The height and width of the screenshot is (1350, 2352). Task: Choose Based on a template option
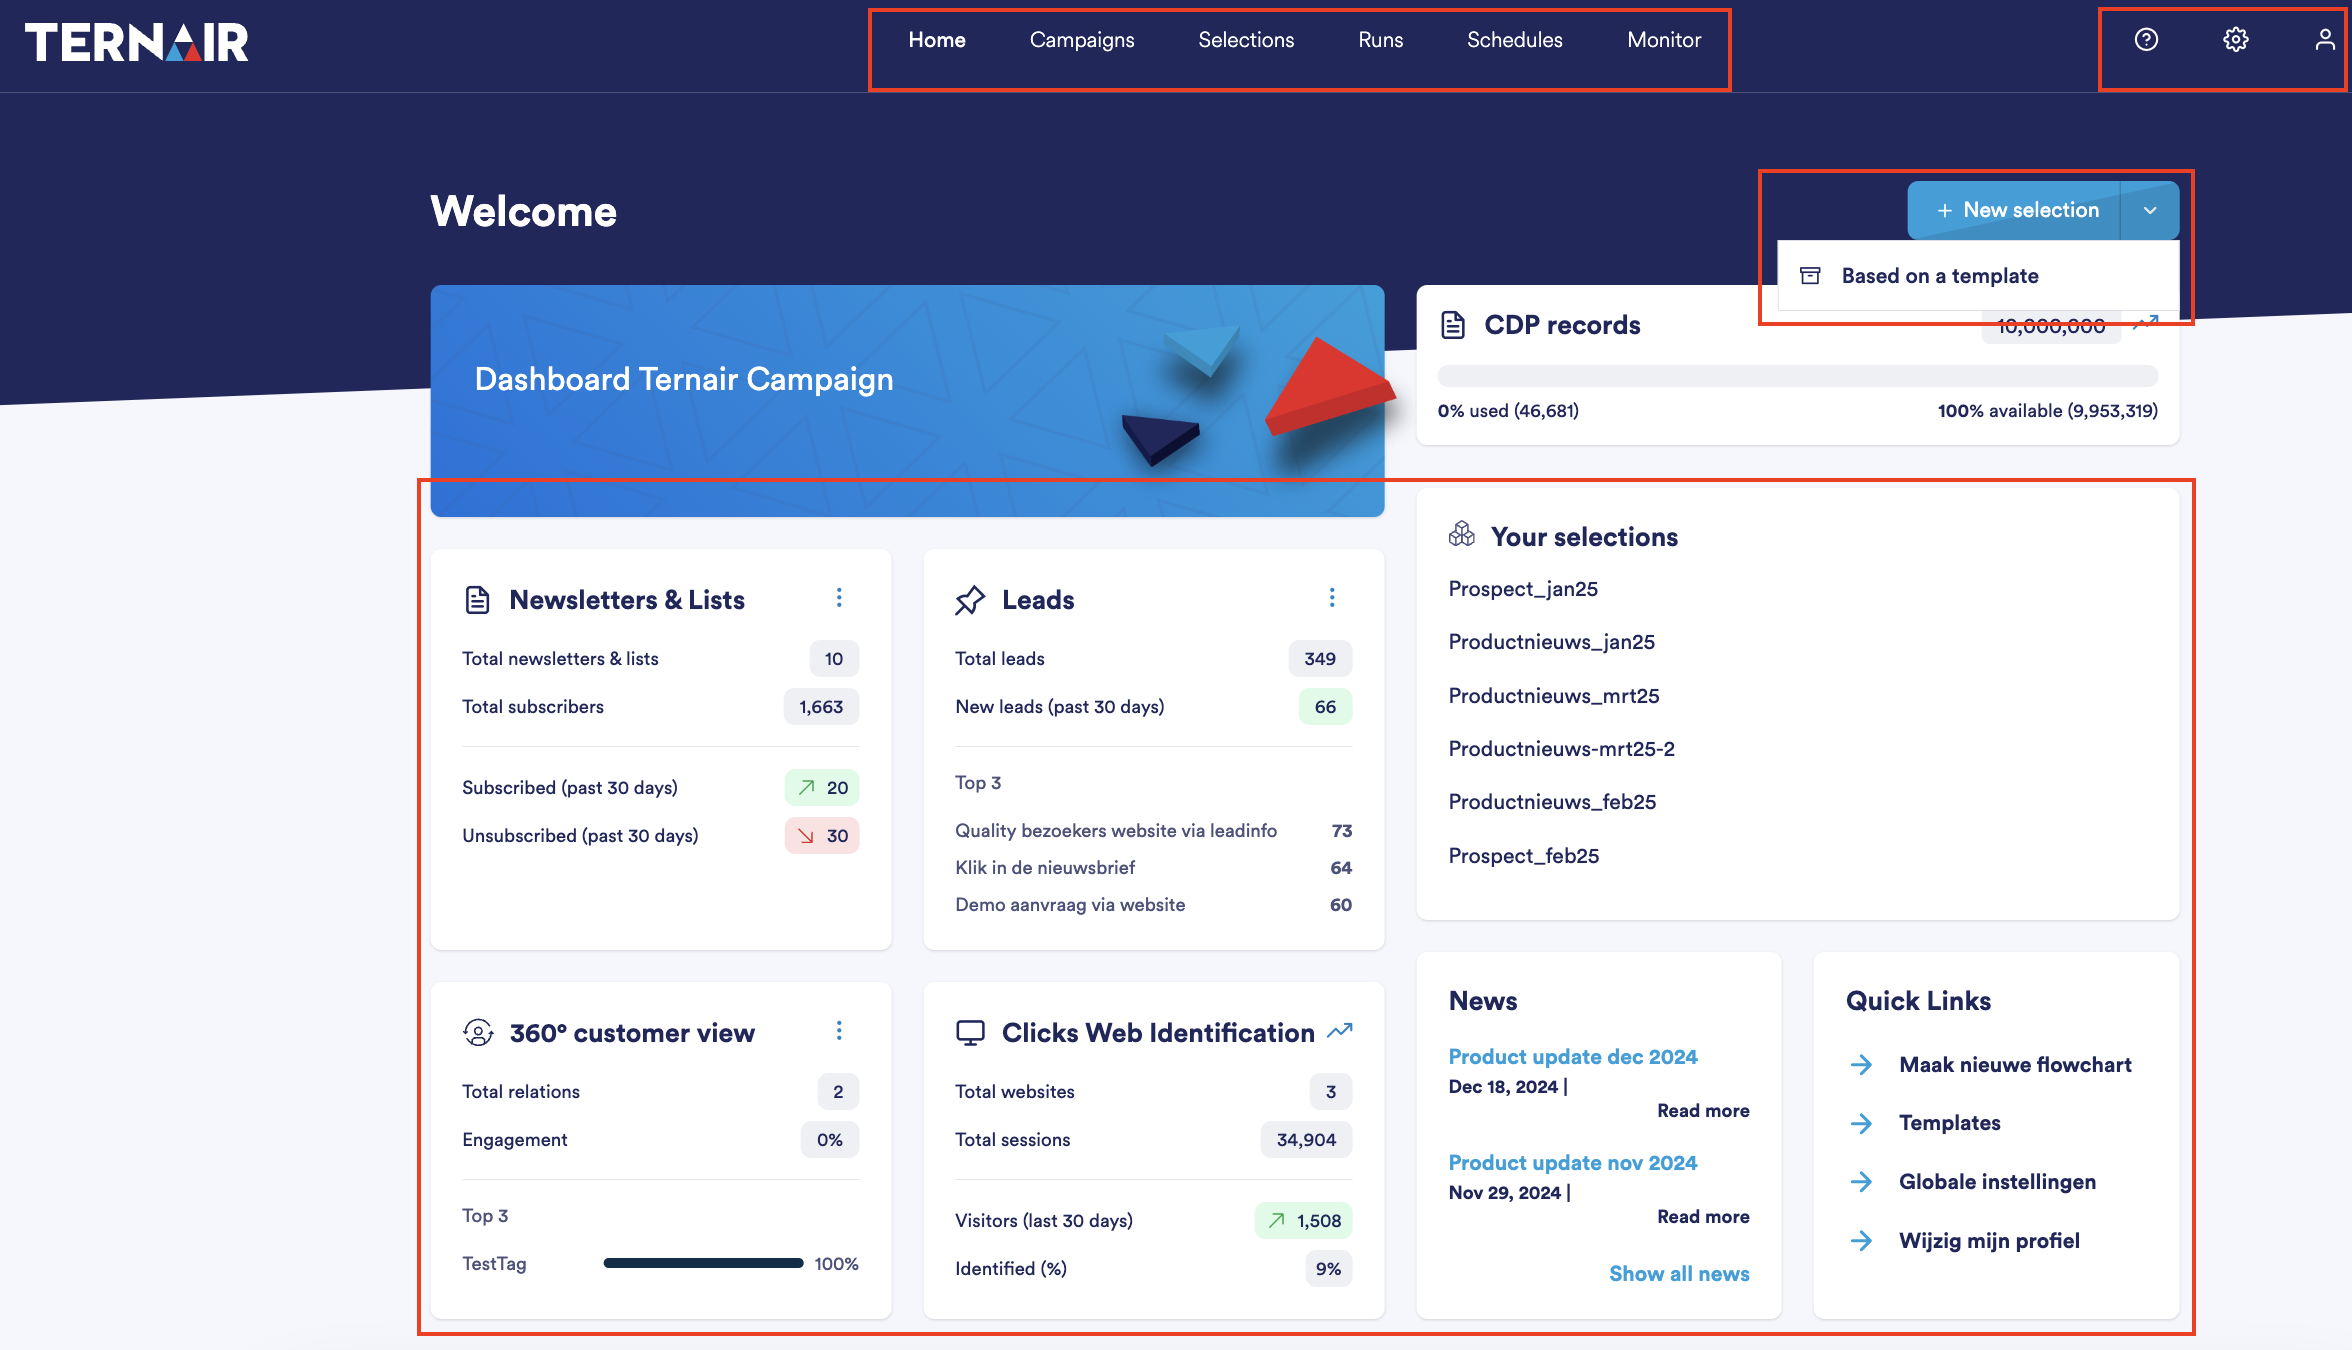point(1979,276)
